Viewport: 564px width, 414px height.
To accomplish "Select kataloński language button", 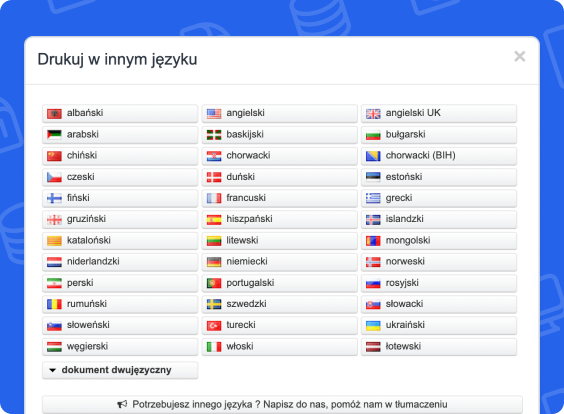I will click(120, 240).
